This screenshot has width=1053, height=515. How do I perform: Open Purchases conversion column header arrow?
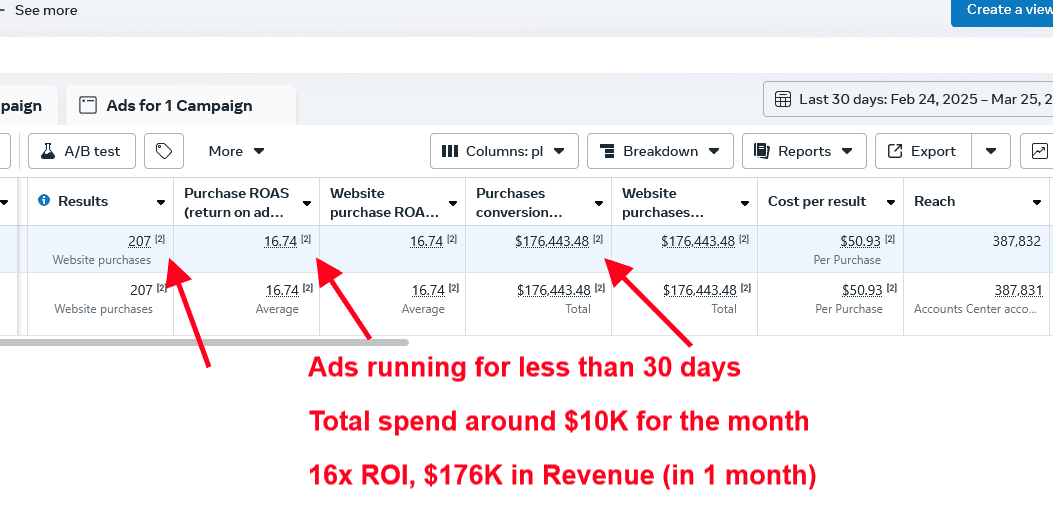coord(599,203)
